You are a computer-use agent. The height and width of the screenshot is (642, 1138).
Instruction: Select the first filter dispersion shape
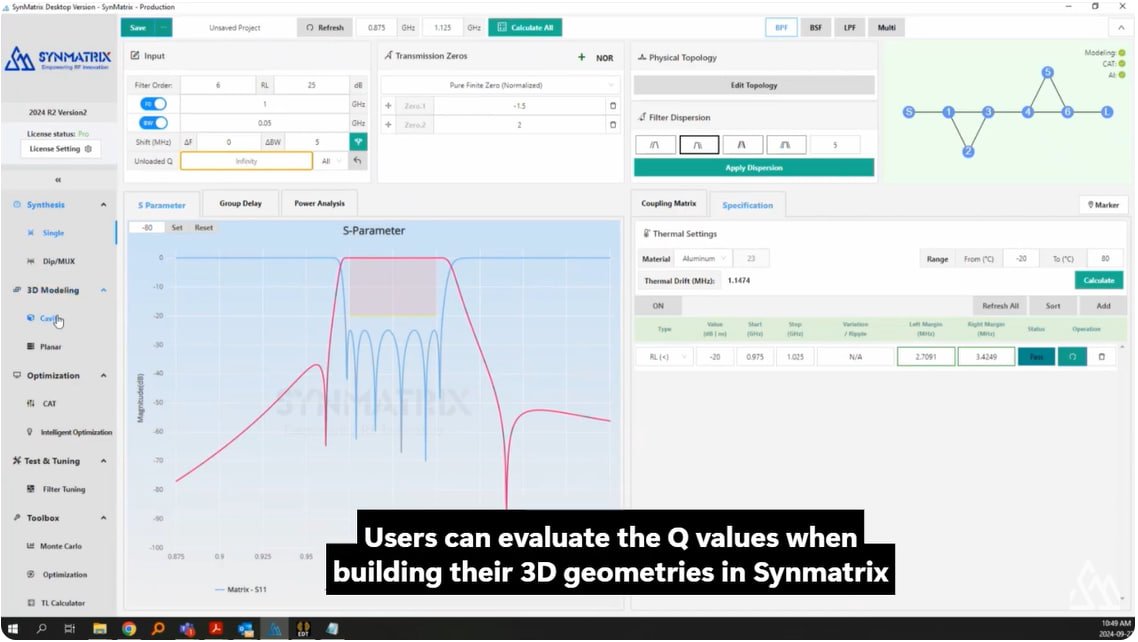pyautogui.click(x=655, y=145)
